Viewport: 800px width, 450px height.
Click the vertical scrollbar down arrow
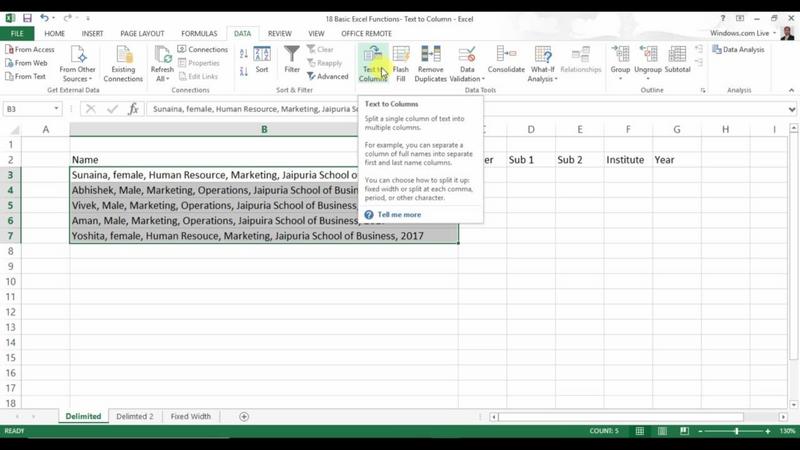(793, 404)
